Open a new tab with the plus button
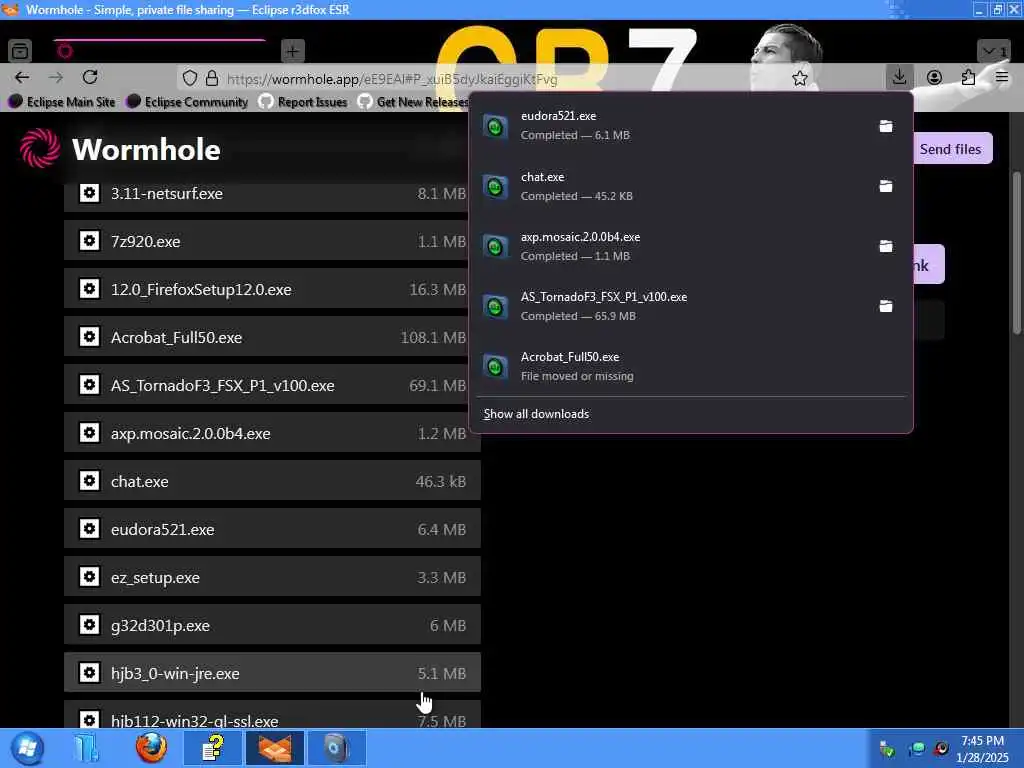The height and width of the screenshot is (768, 1024). [293, 51]
